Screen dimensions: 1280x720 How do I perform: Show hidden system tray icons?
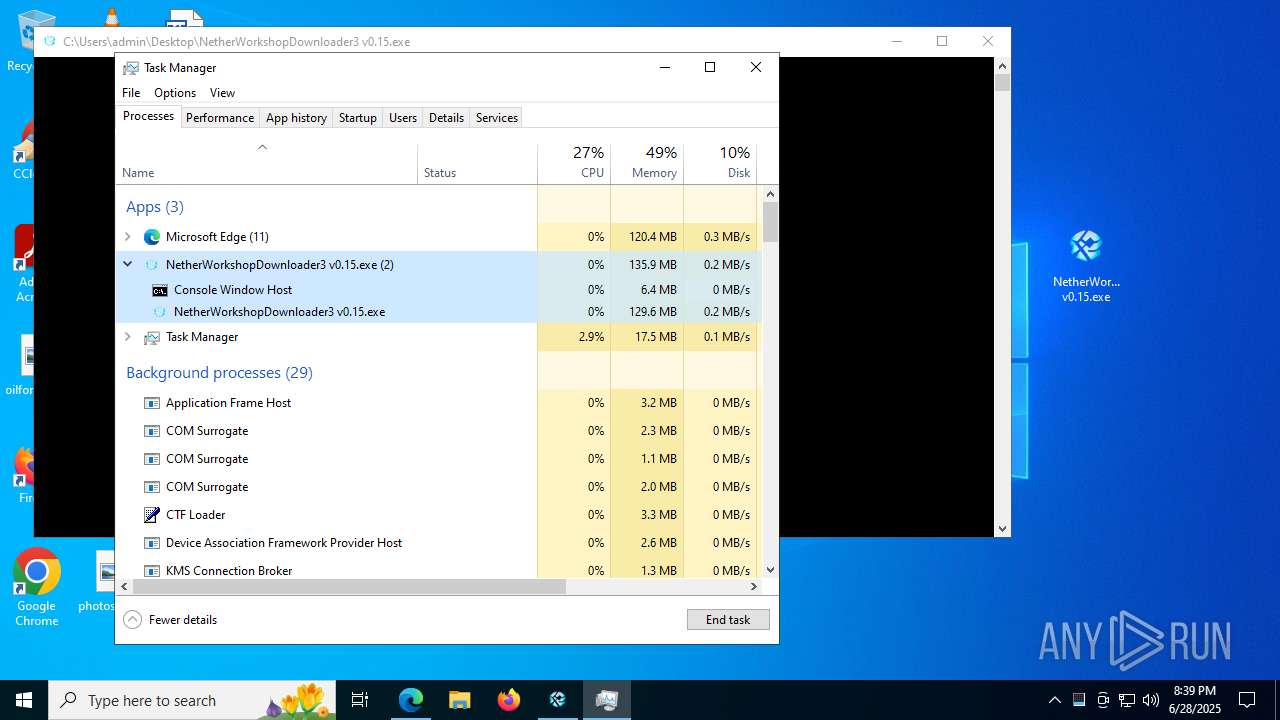(x=1054, y=700)
